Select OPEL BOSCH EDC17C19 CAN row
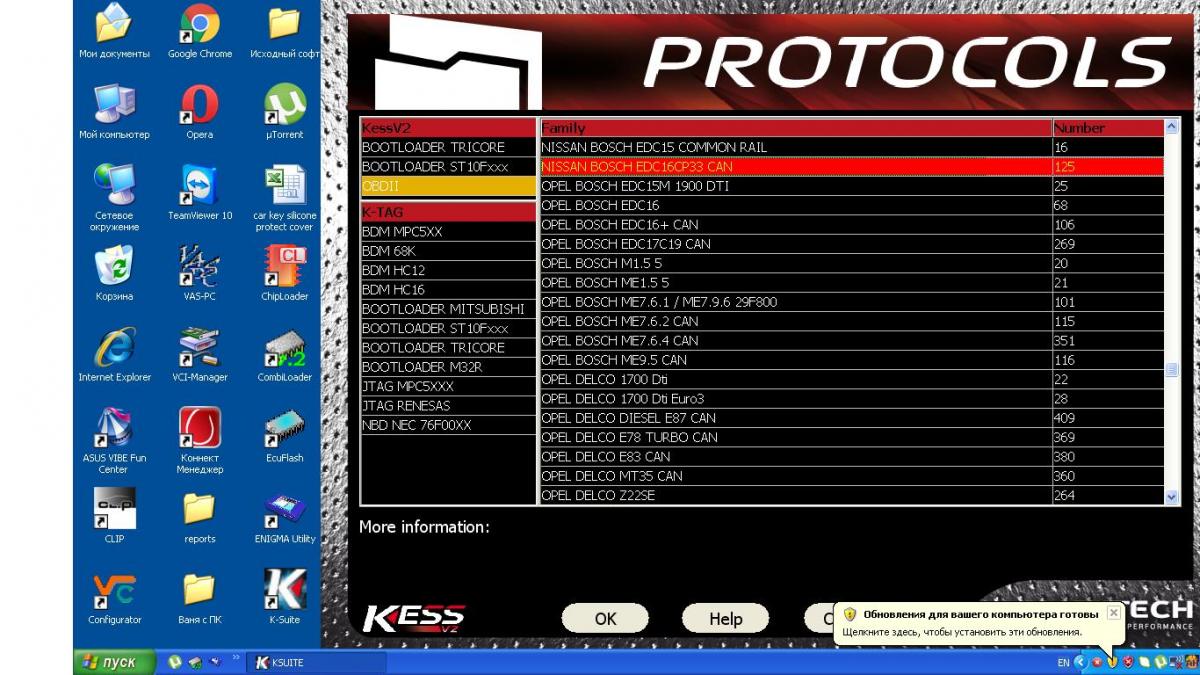The height and width of the screenshot is (675, 1200). (852, 244)
